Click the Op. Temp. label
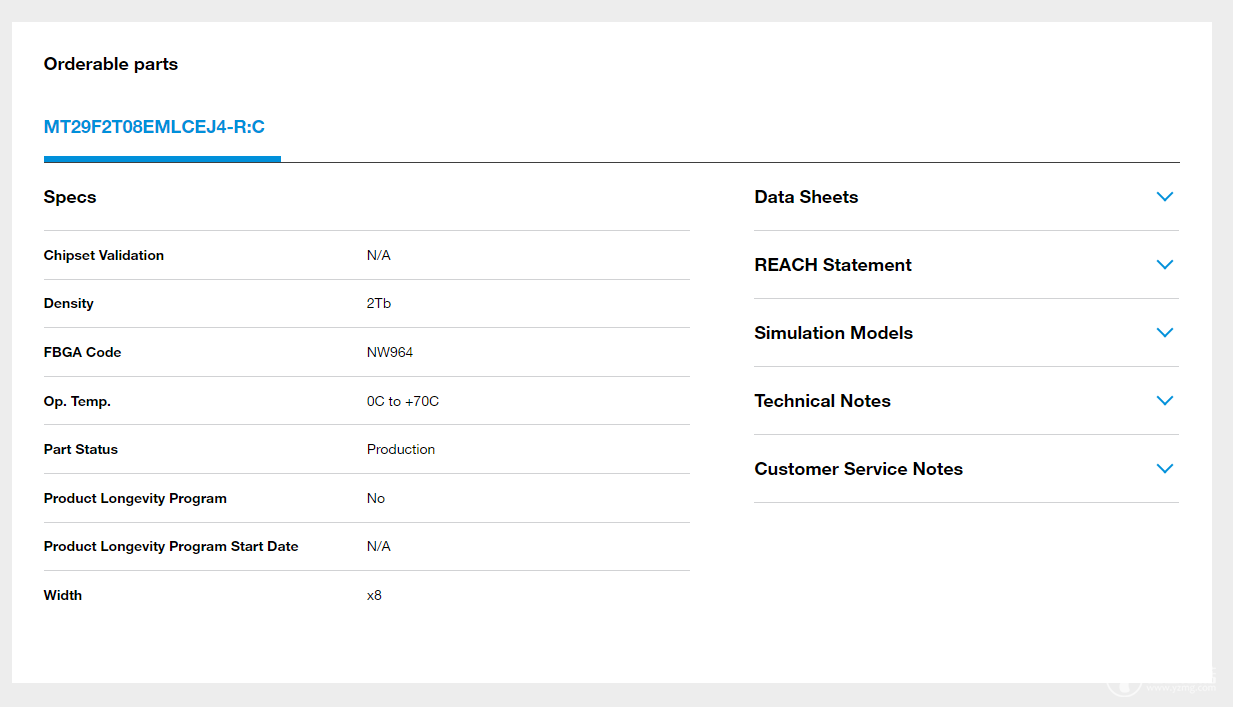The width and height of the screenshot is (1233, 707). coord(77,401)
